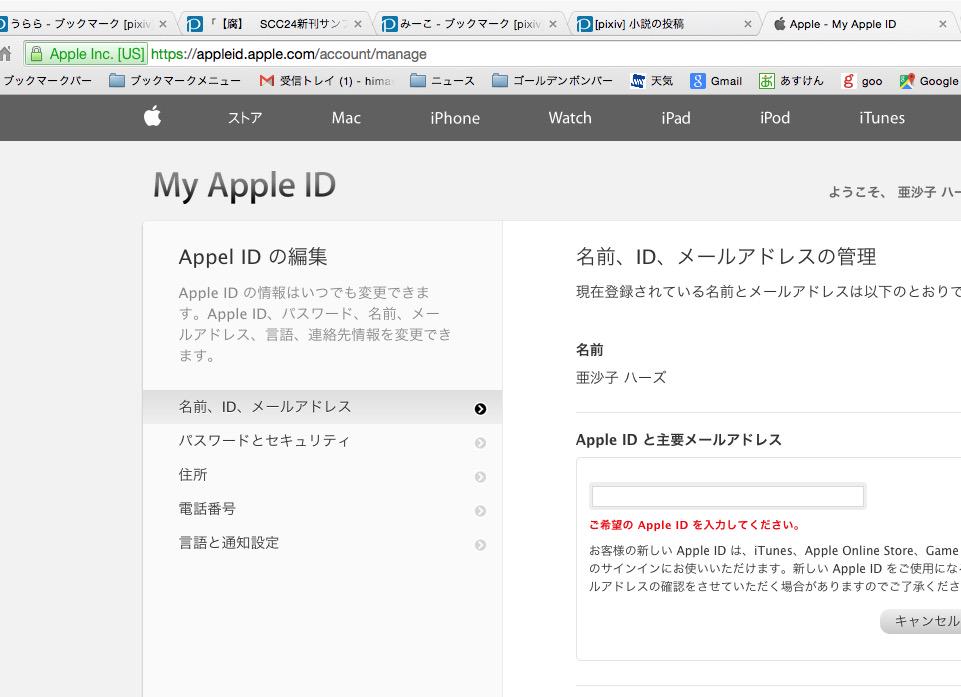Open iPhone in Apple navigation bar
961x697 pixels.
[455, 118]
